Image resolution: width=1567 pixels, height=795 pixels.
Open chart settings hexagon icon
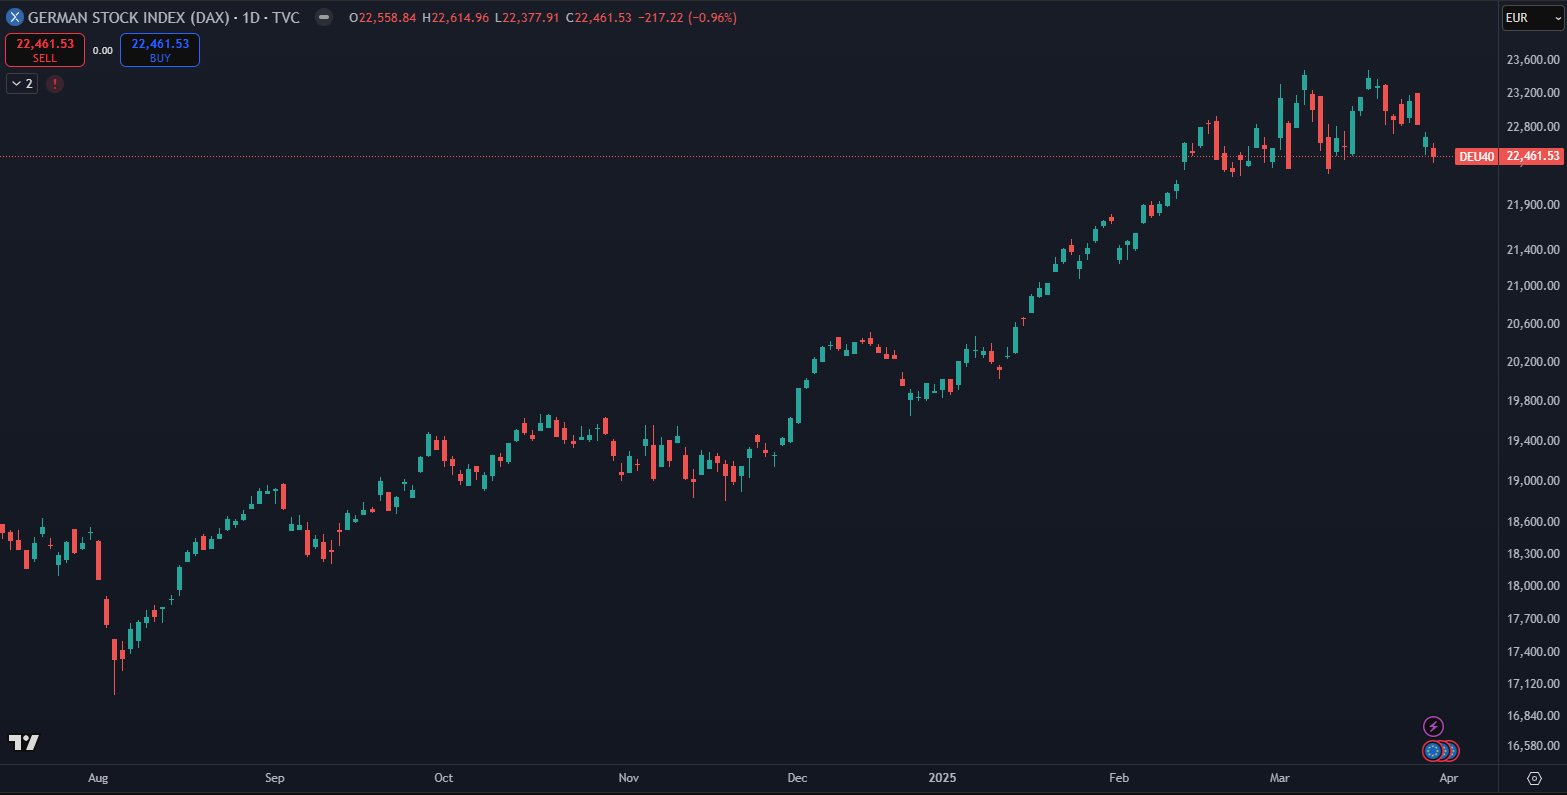1534,778
